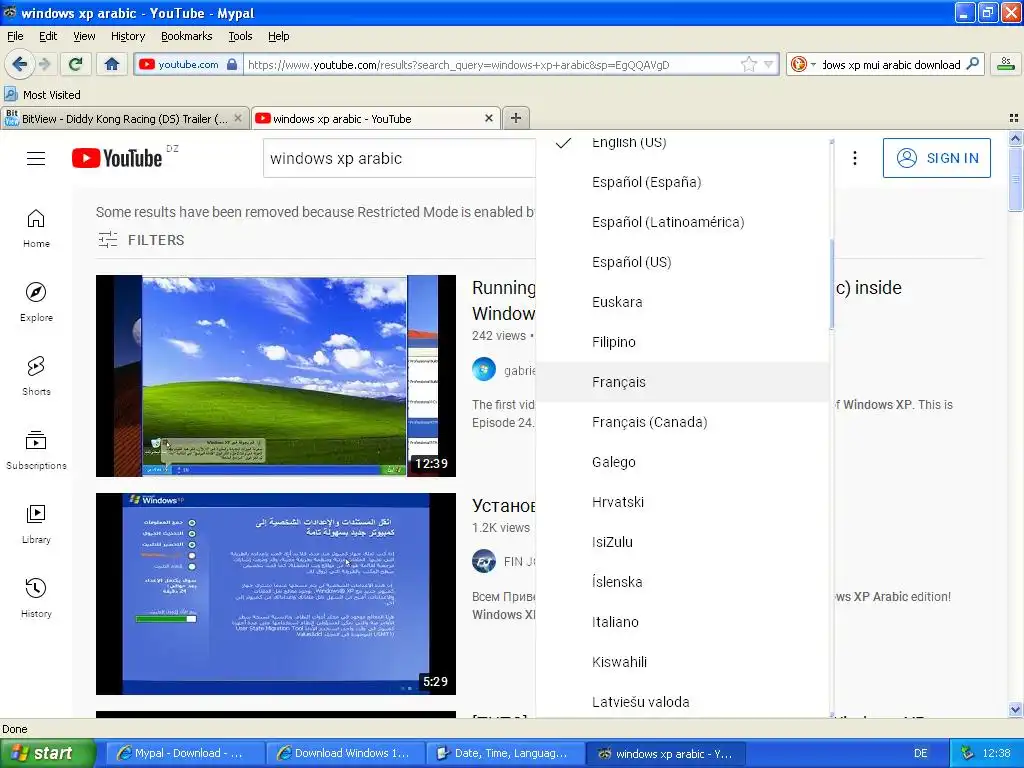
Task: Click the toolbar extension icon at the far right
Action: click(x=1006, y=64)
